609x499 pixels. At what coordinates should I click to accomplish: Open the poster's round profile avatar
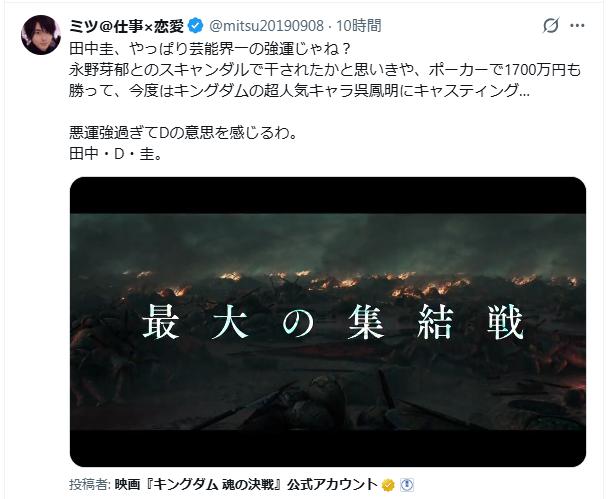pyautogui.click(x=41, y=35)
